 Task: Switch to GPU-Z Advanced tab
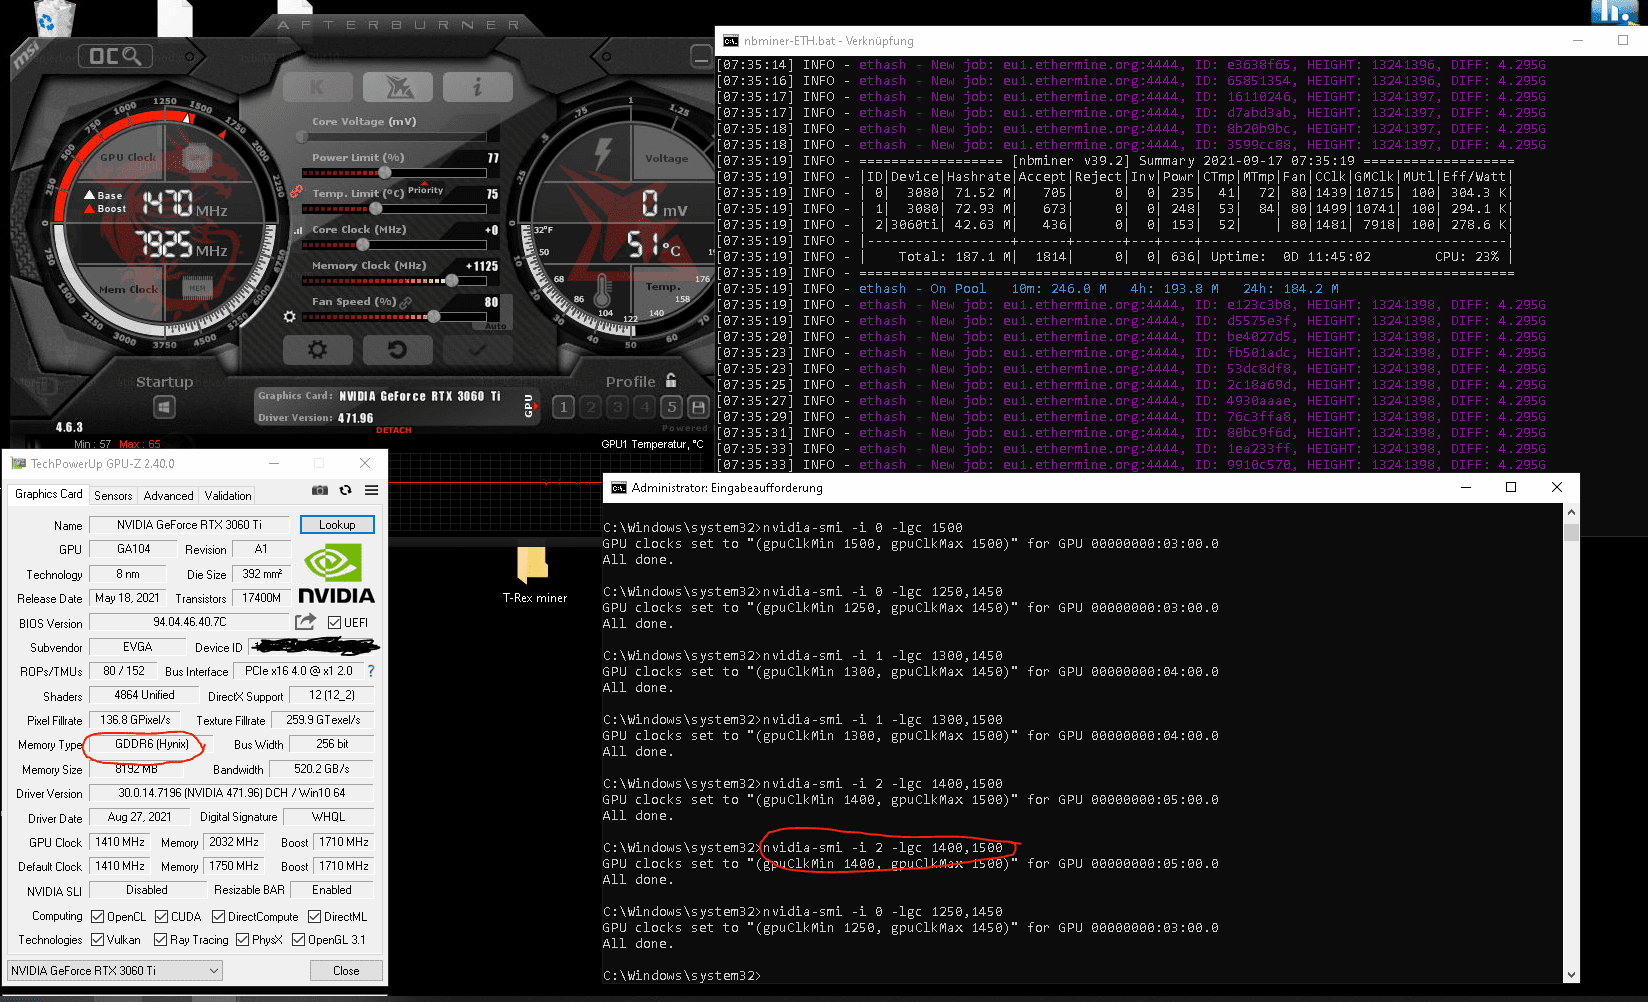tap(168, 495)
